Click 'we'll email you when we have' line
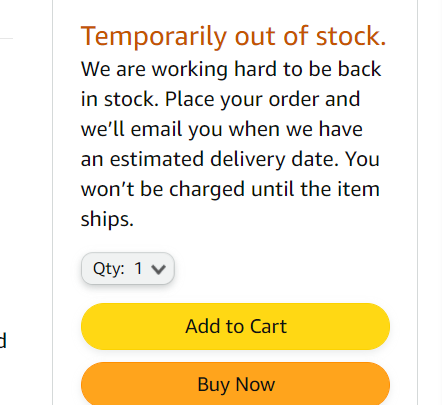 coord(221,129)
